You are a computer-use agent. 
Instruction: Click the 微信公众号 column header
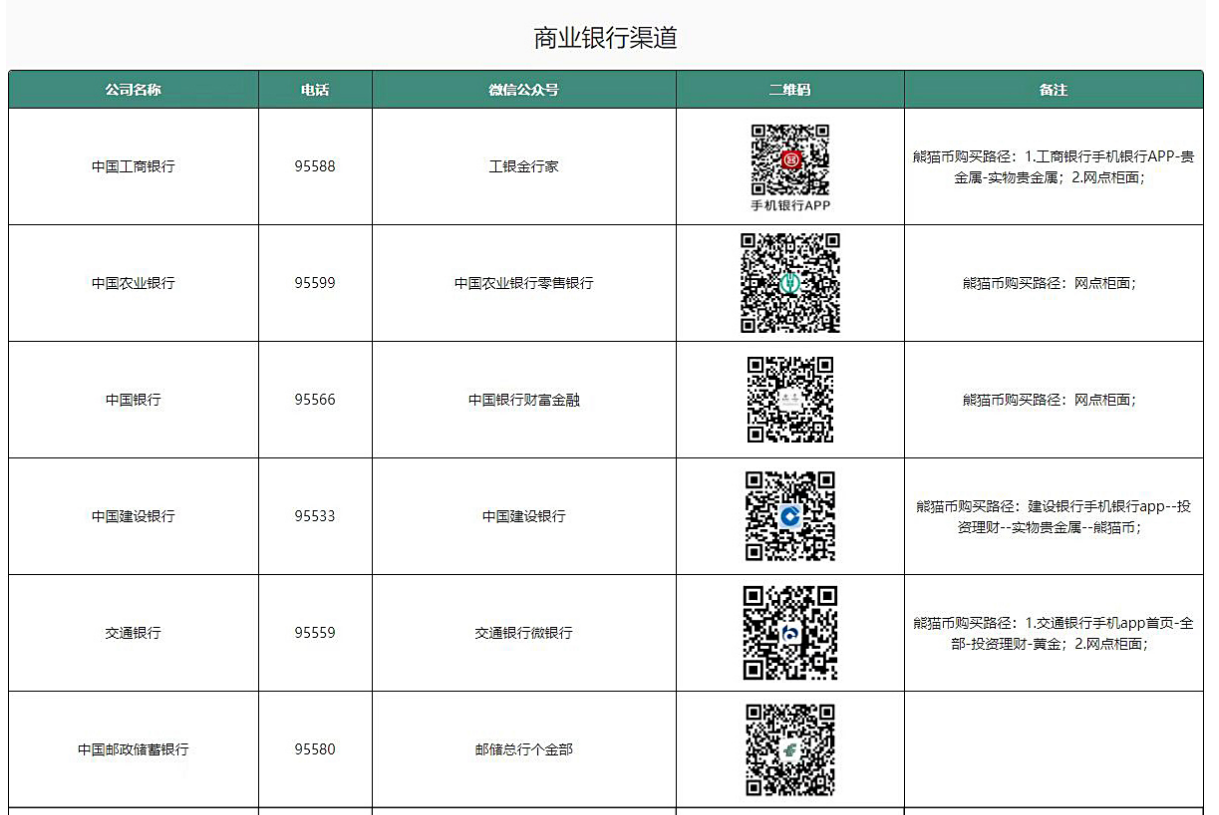(x=524, y=90)
